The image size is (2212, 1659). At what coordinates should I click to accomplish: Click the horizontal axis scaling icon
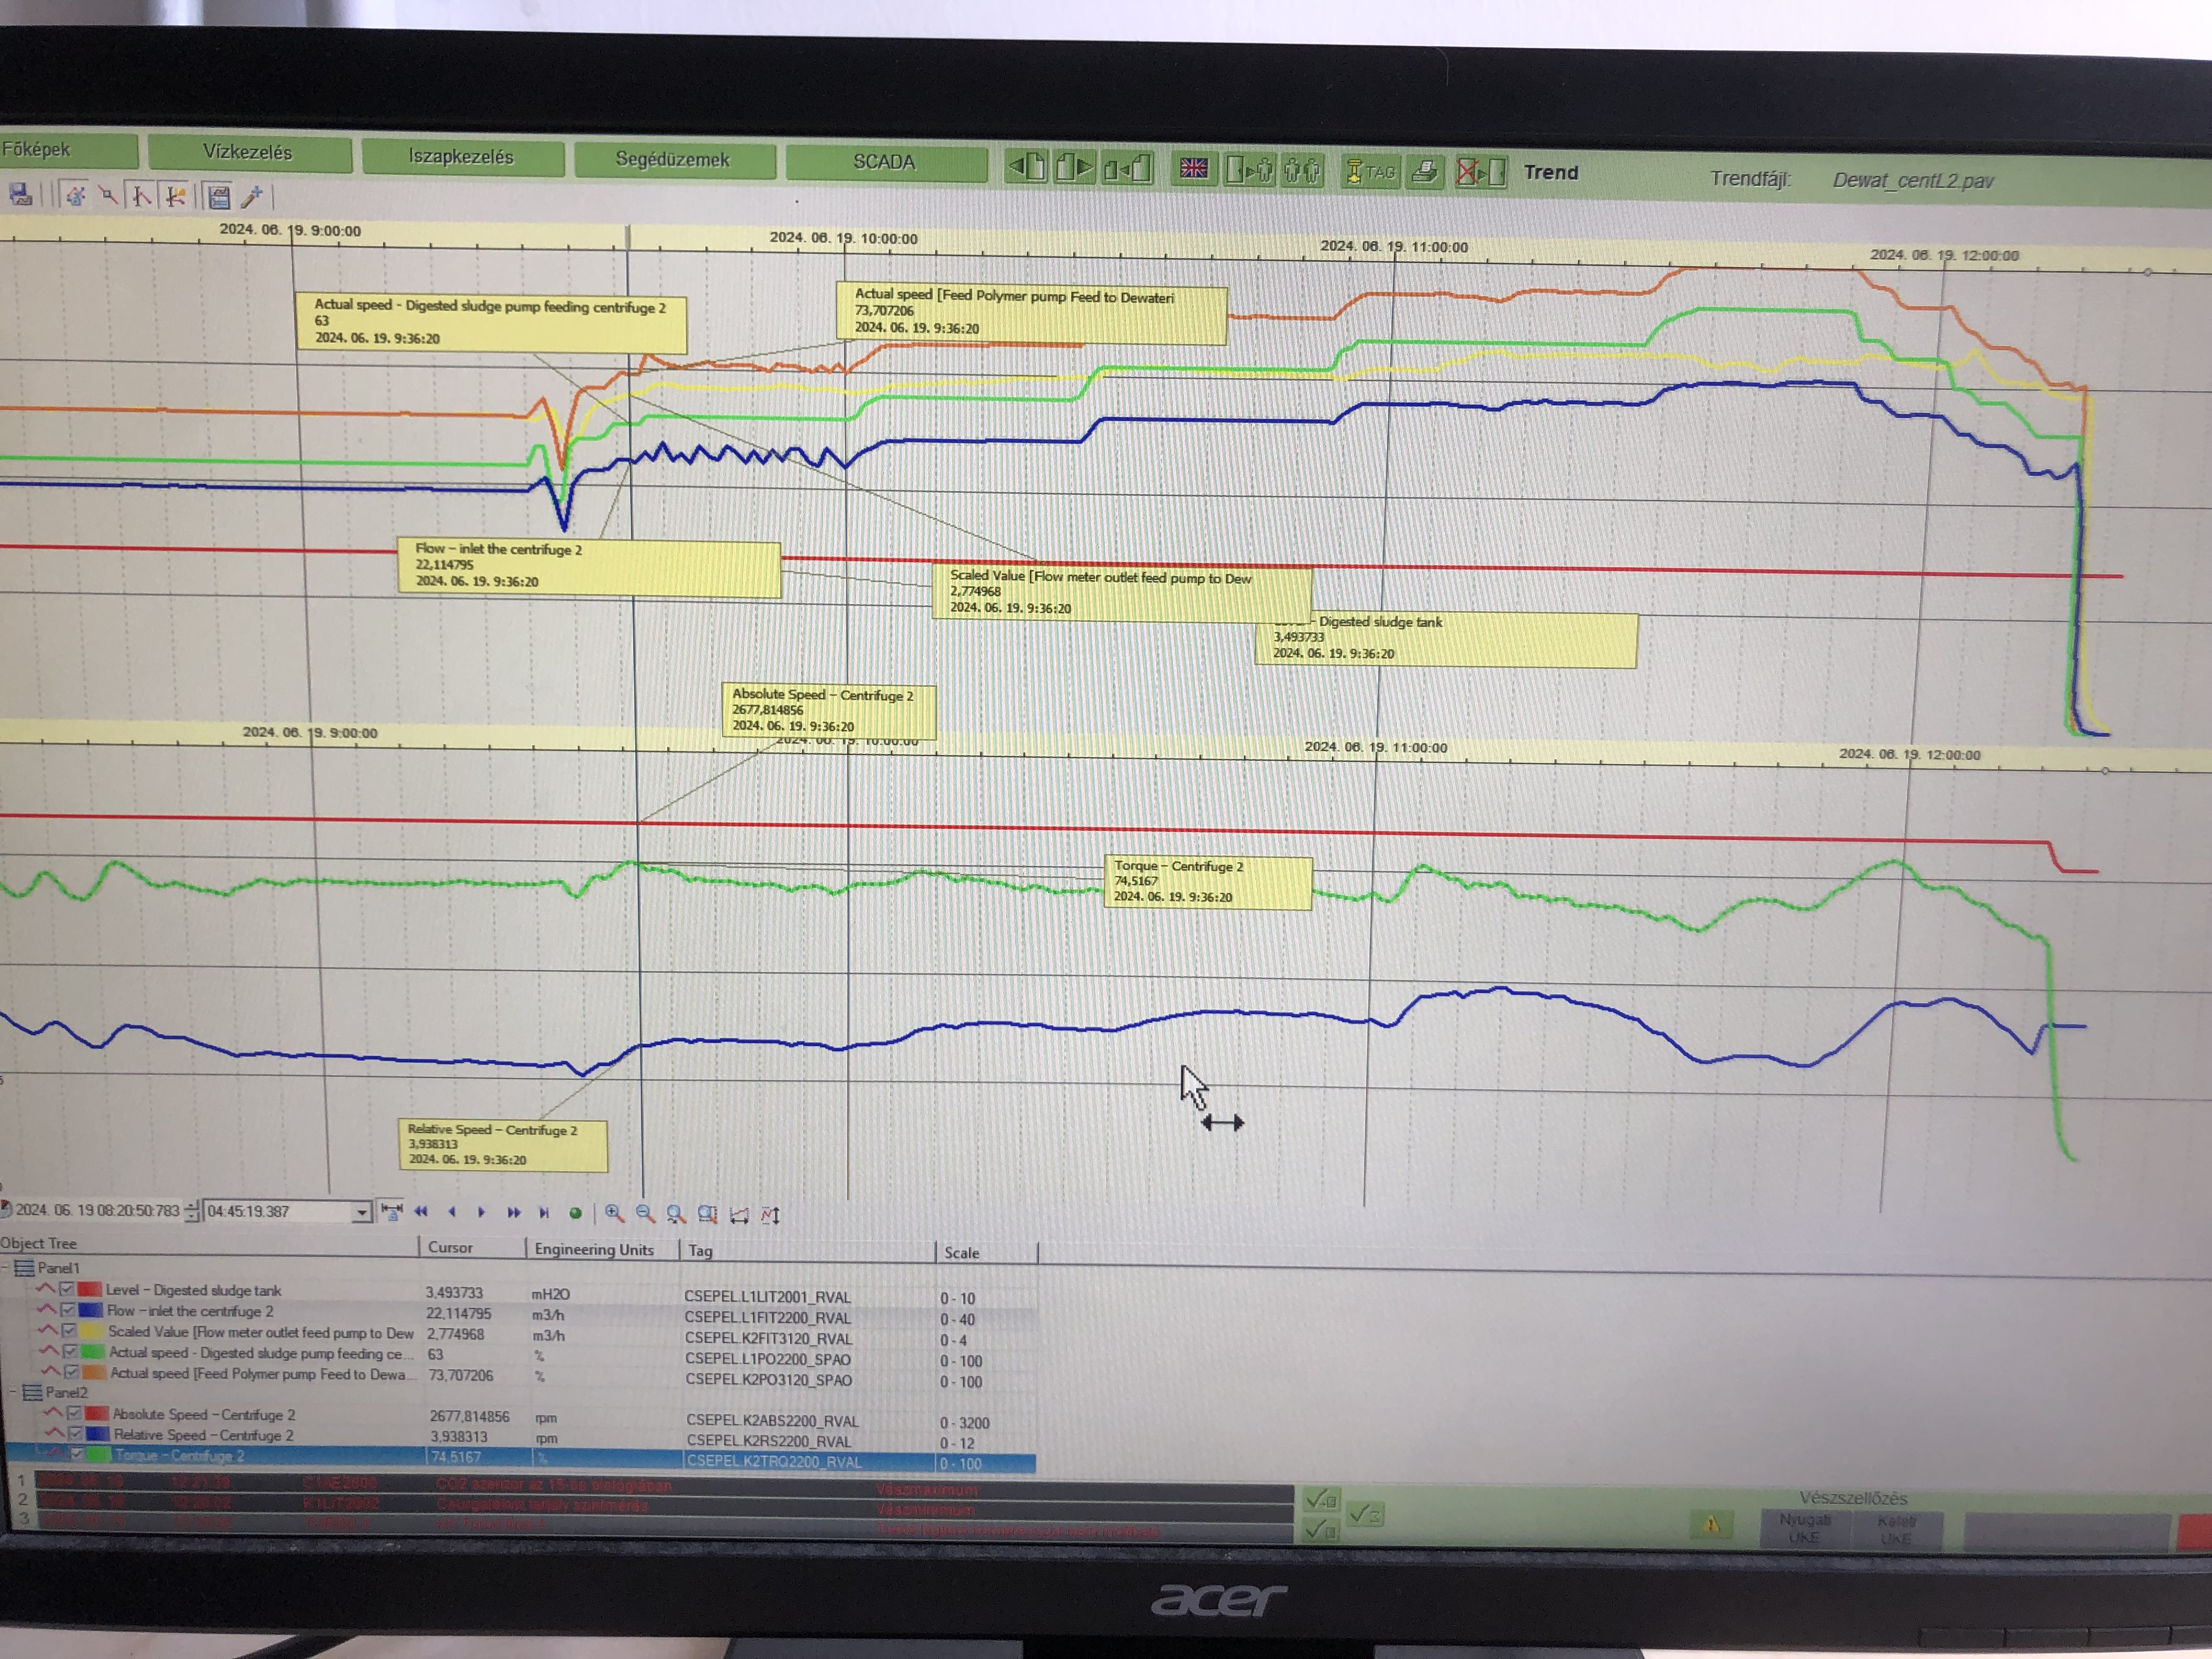point(739,1215)
